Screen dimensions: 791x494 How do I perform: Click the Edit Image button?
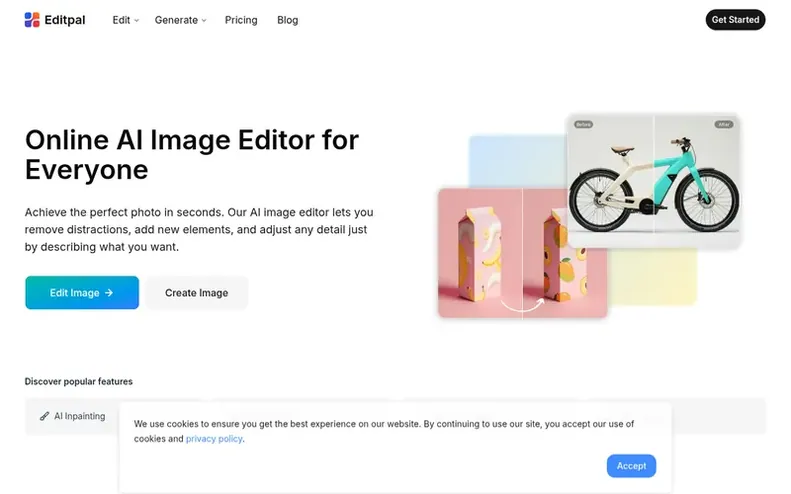(82, 293)
